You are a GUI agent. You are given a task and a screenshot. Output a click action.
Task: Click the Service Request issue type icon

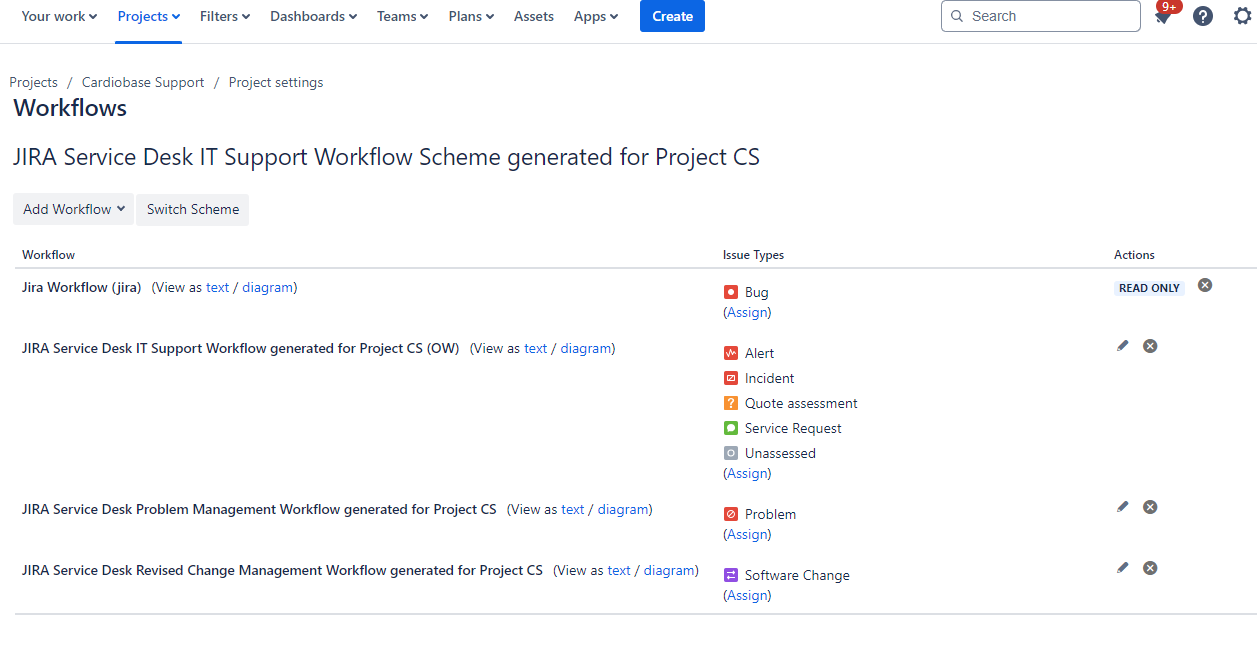731,427
